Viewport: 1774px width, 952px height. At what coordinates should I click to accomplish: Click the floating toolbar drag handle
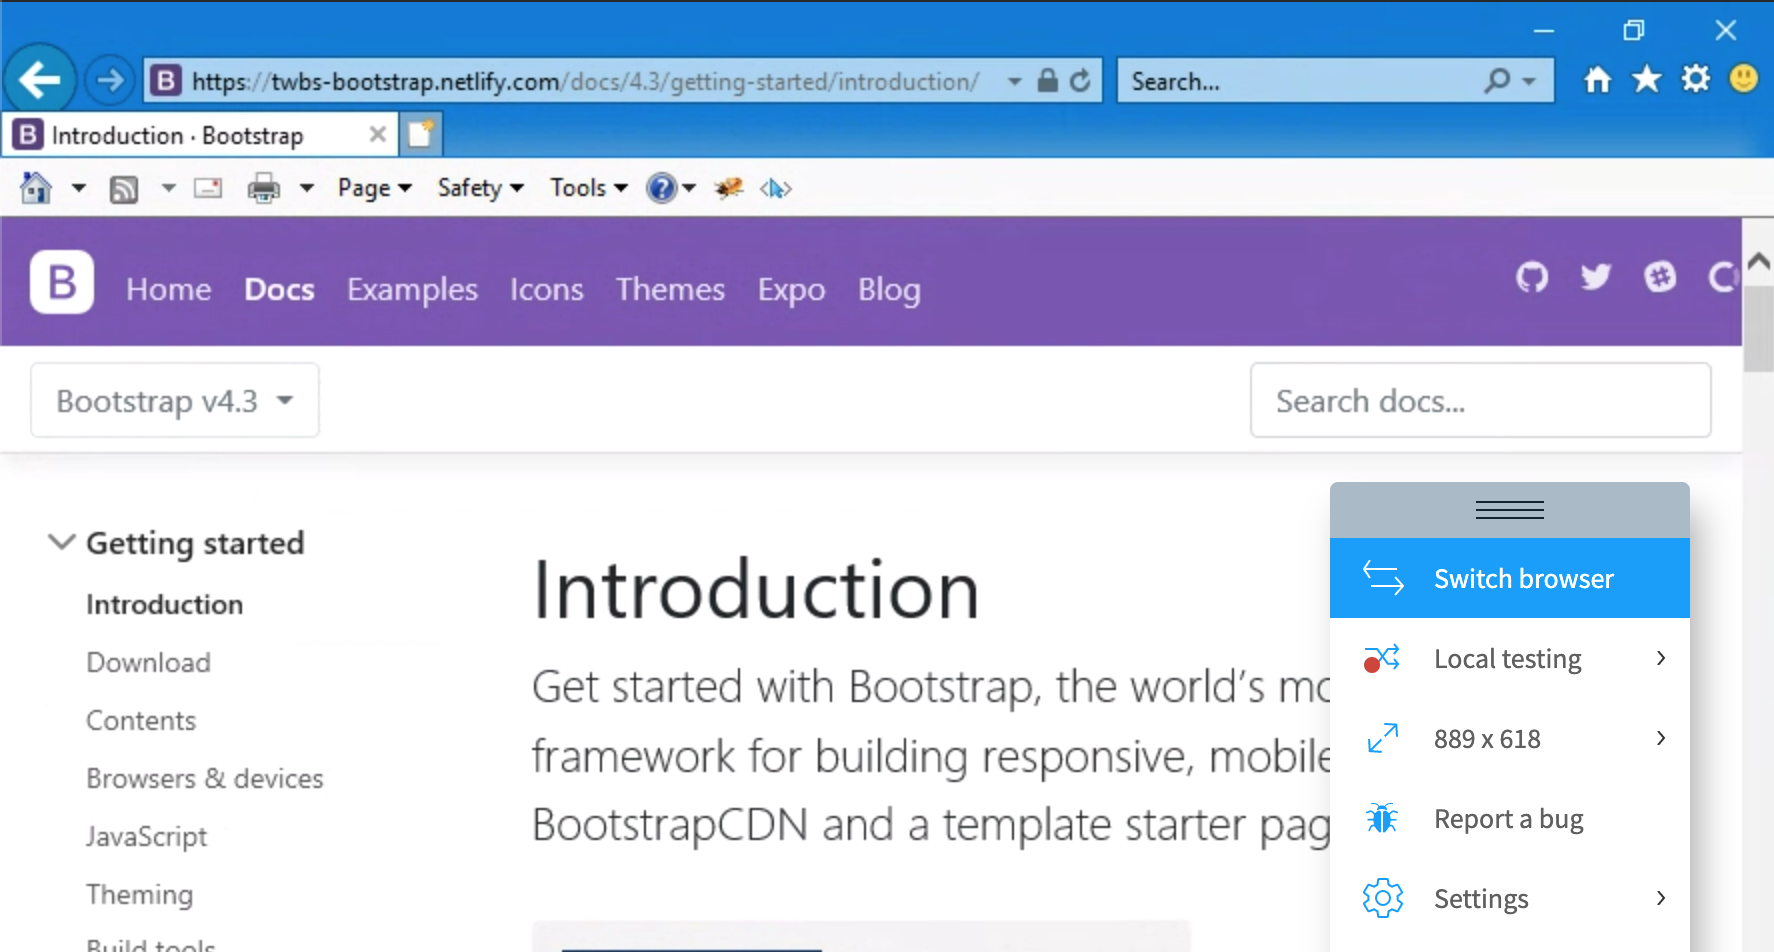click(x=1510, y=510)
